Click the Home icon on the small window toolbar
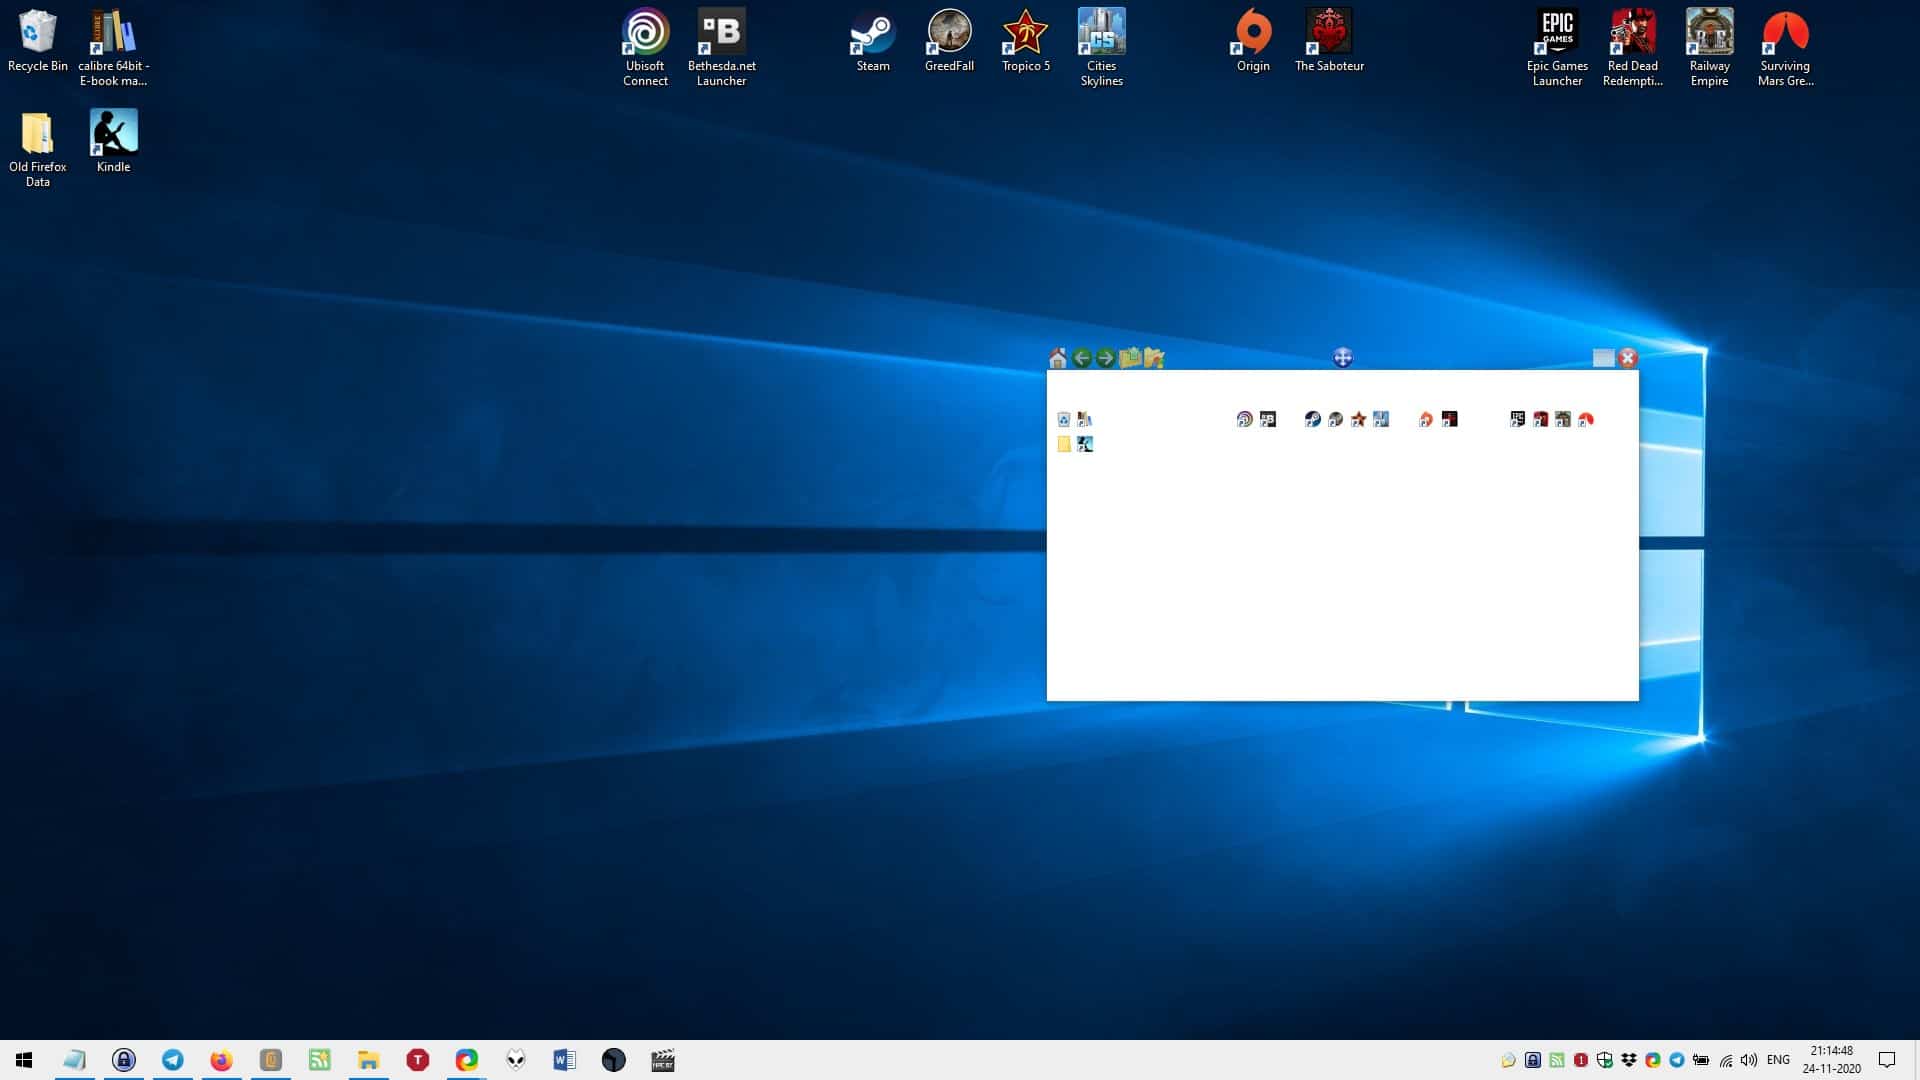Screen dimensions: 1920x1080 (1058, 358)
